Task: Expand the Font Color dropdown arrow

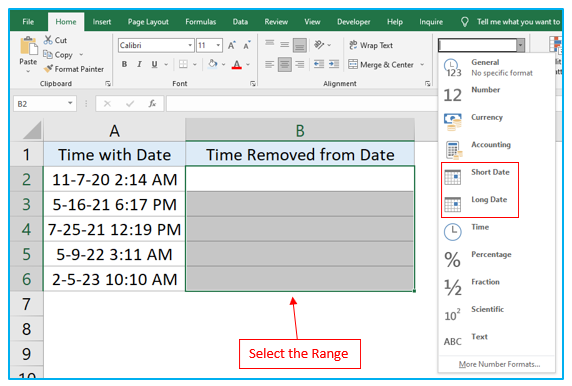Action: click(x=248, y=65)
